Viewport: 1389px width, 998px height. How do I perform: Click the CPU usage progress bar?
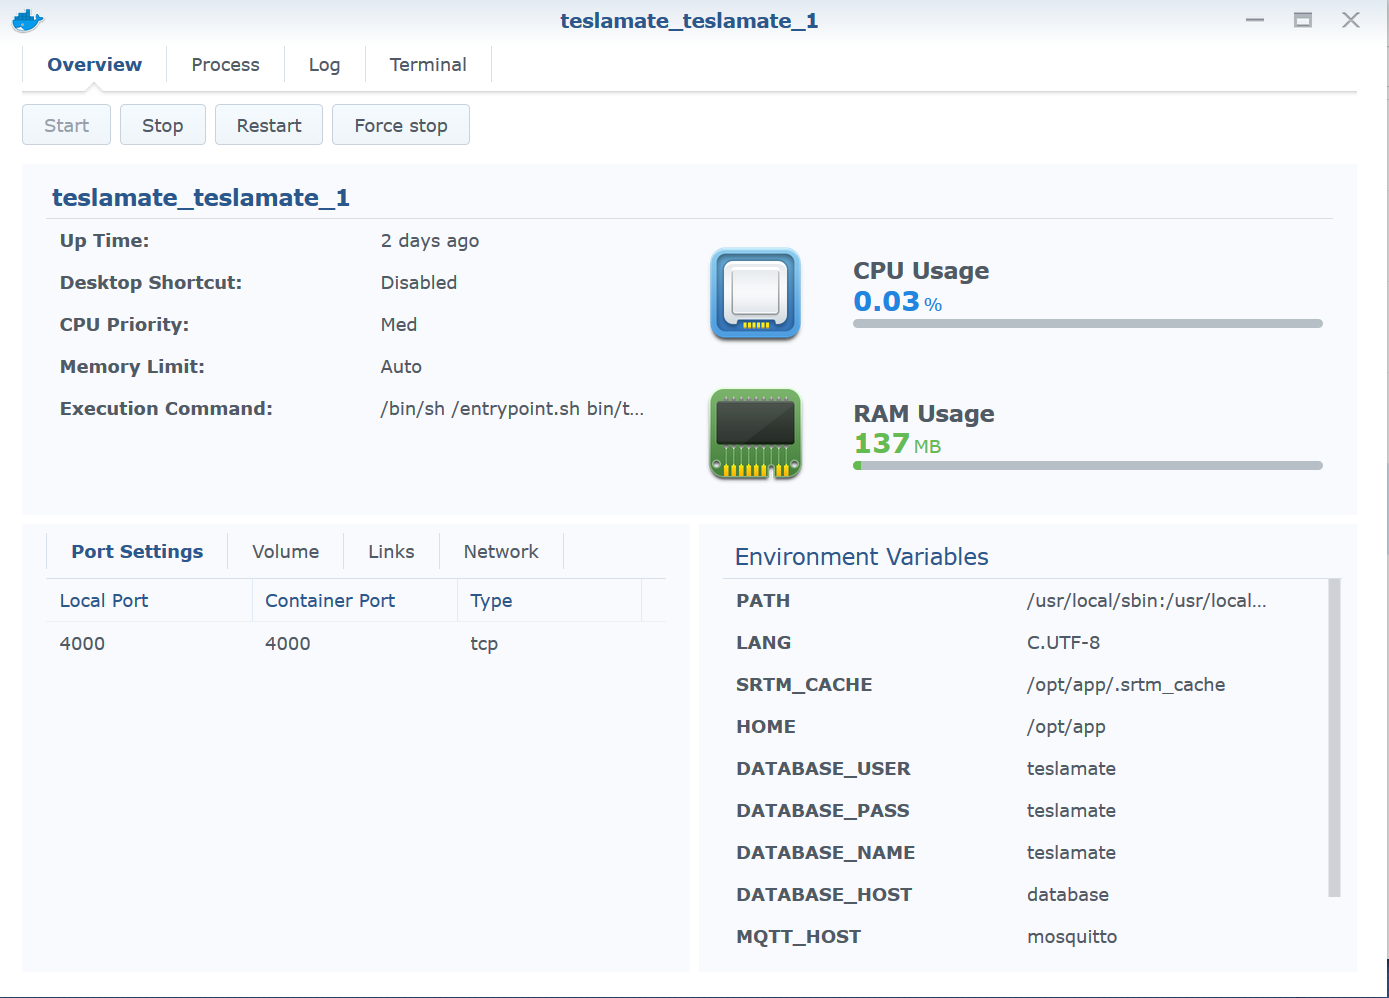1088,324
